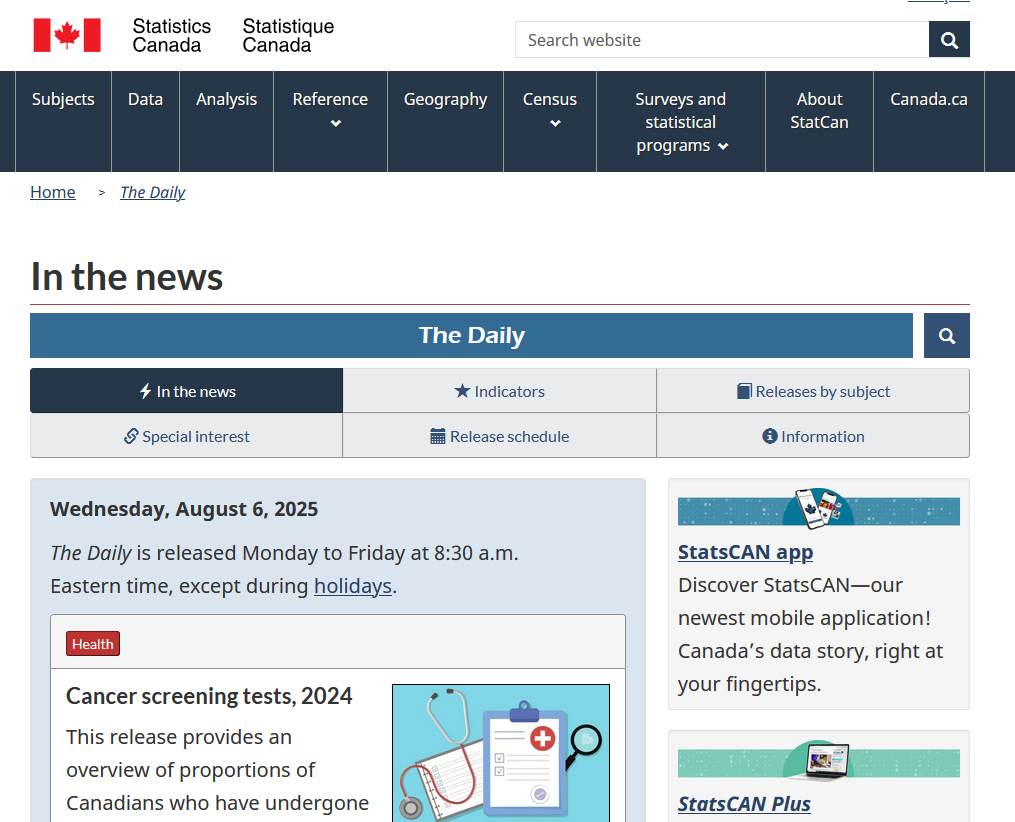Click the Cancer screening tests, 2024 headline
This screenshot has width=1015, height=822.
coord(209,696)
